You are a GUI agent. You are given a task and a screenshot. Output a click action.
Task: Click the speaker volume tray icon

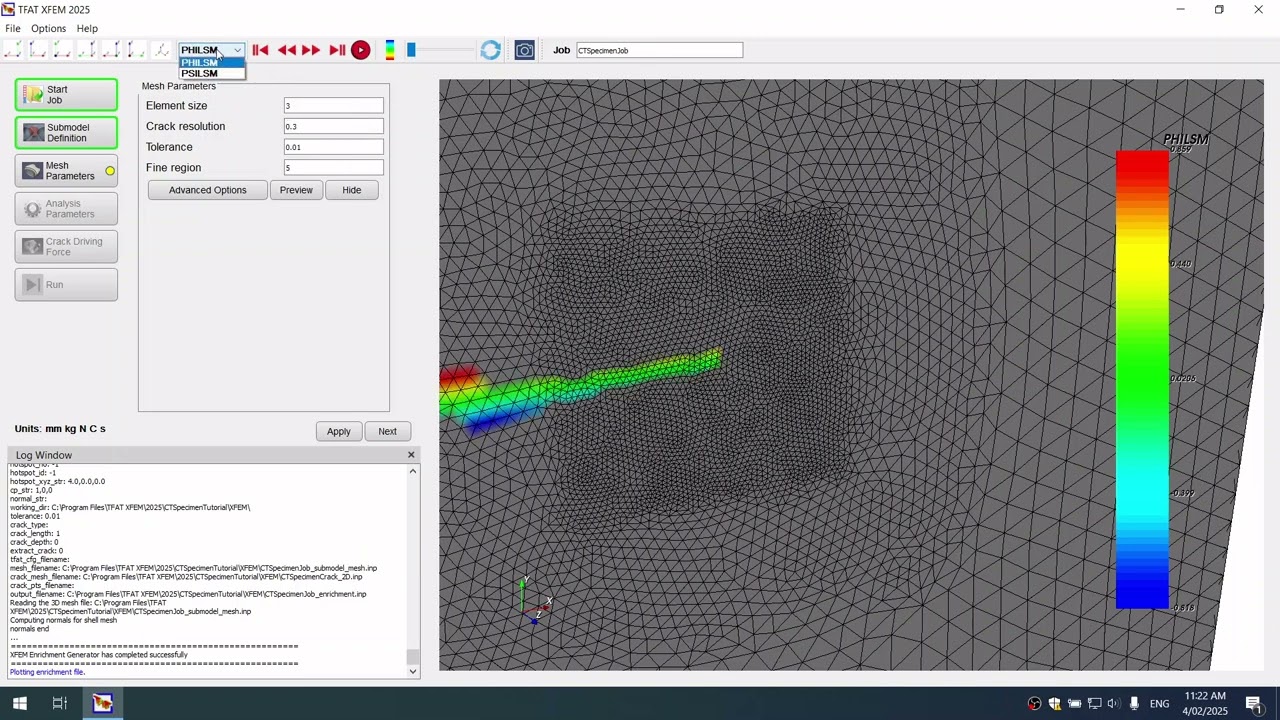1113,703
